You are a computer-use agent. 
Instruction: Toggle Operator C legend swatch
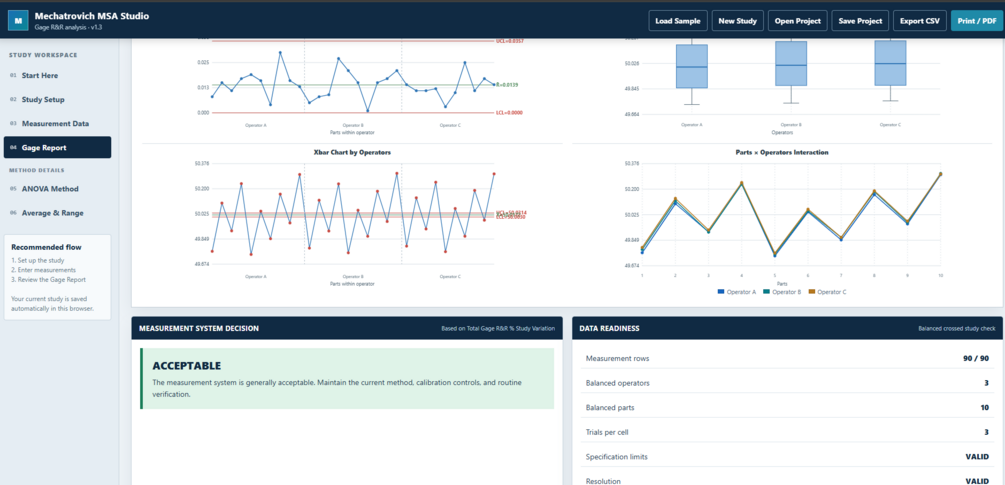tap(811, 292)
